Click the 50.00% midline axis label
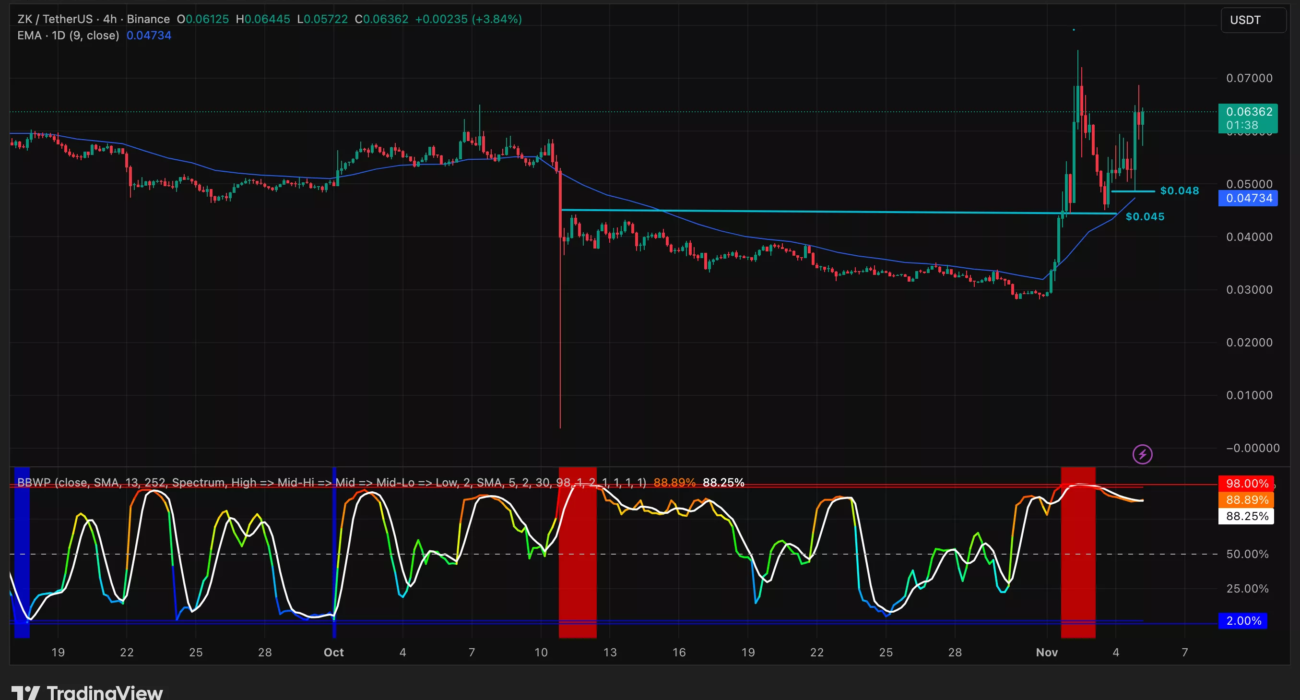This screenshot has height=700, width=1300. (x=1246, y=554)
